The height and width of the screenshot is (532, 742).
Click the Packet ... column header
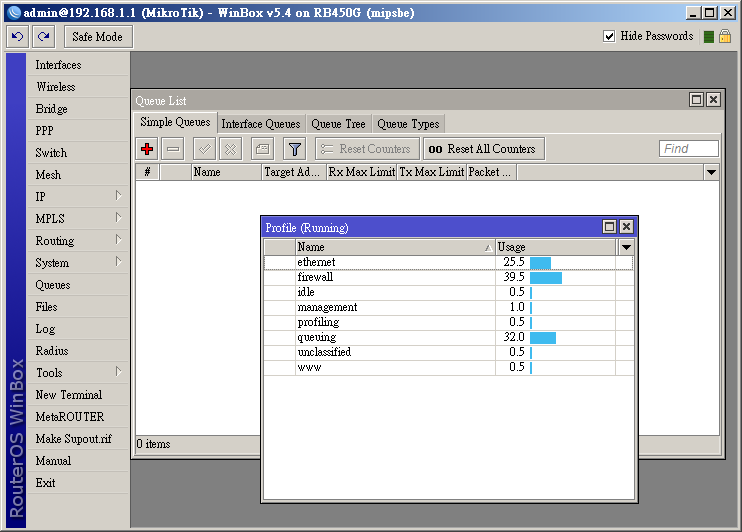[x=491, y=172]
